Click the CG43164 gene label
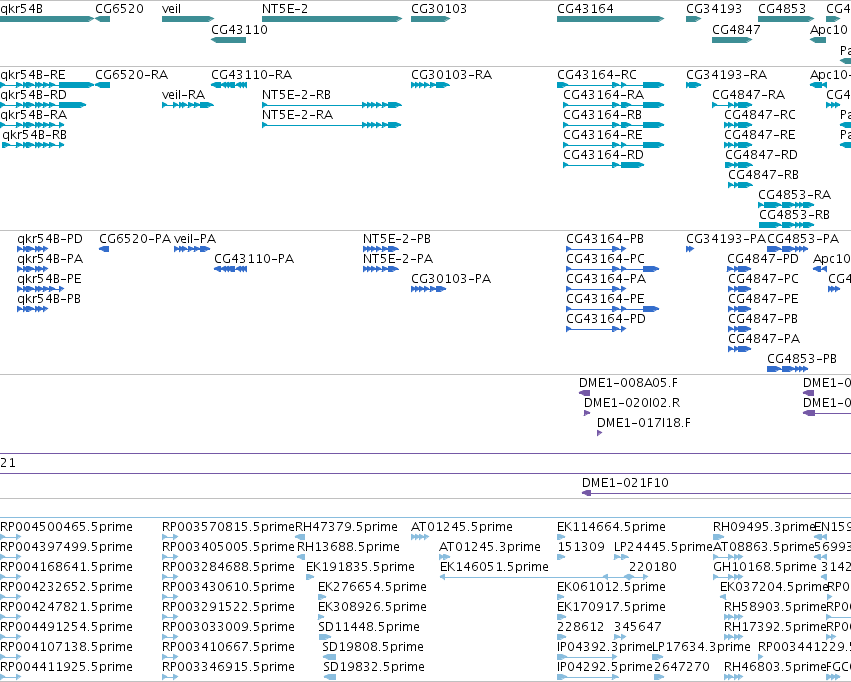Viewport: 851px width, 682px height. [x=585, y=9]
